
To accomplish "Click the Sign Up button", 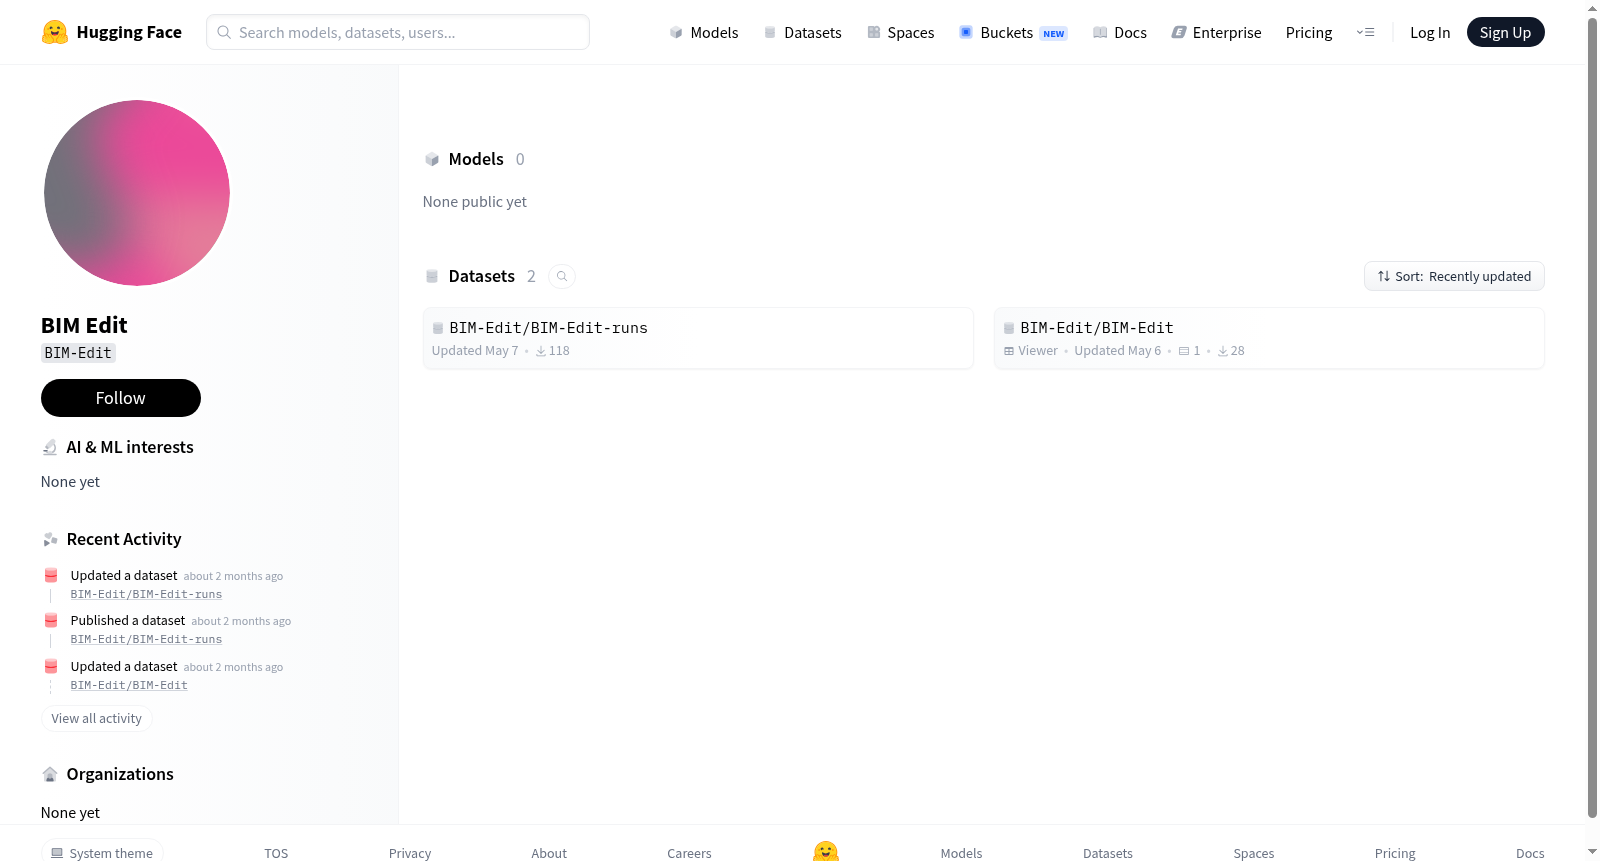I will (1506, 33).
